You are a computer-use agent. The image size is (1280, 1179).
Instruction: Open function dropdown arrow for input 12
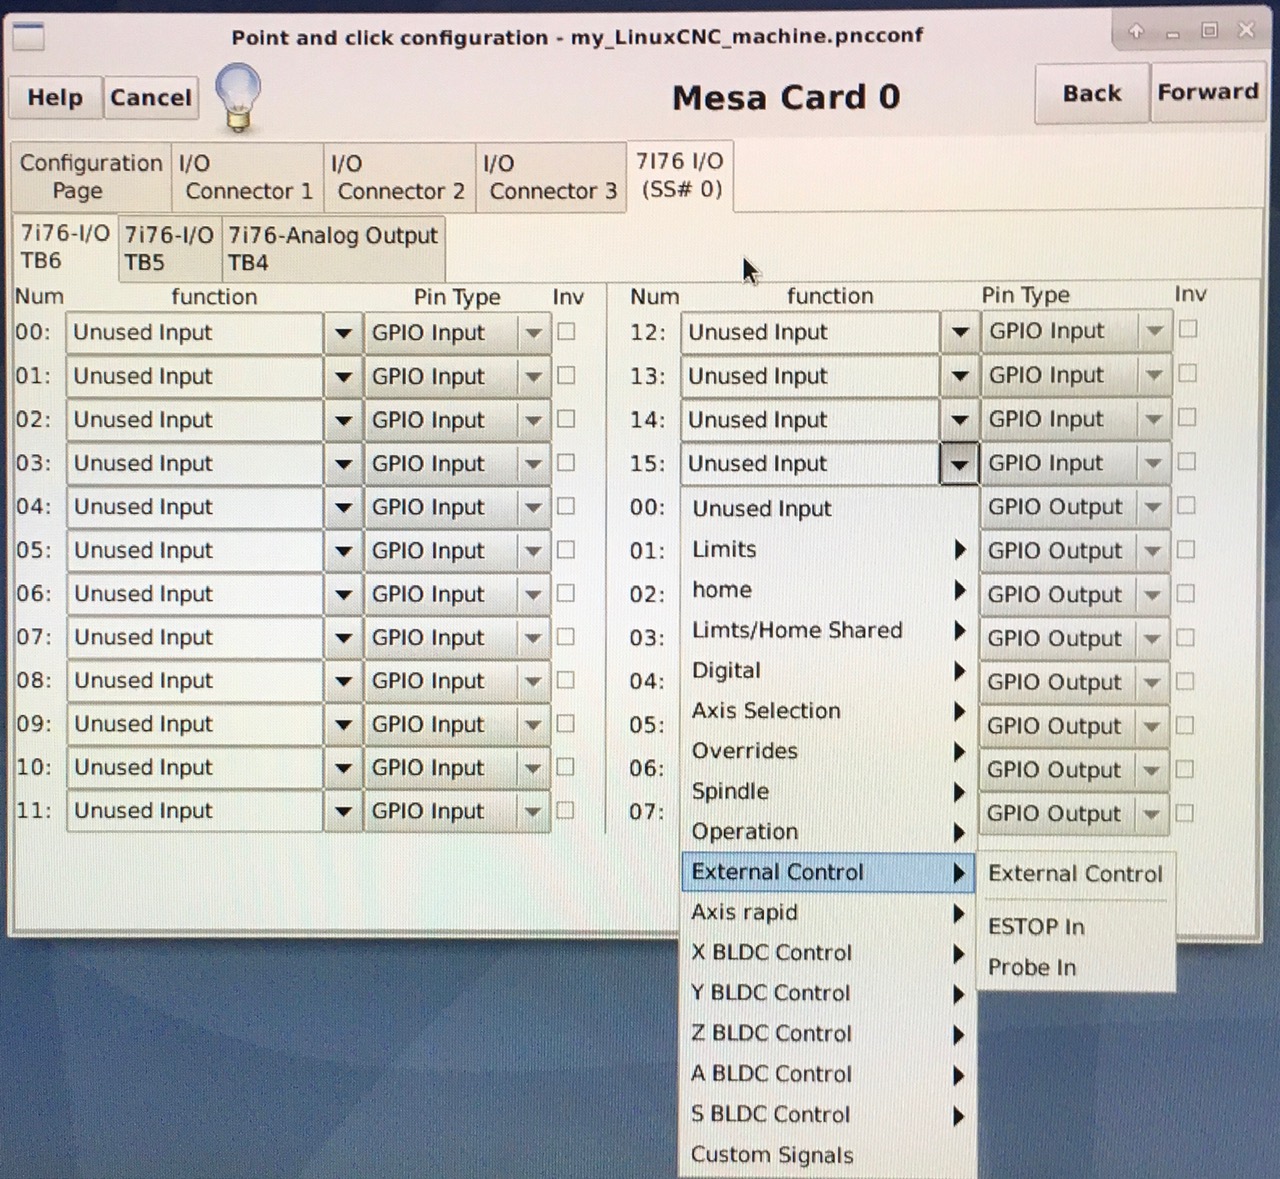click(x=959, y=332)
